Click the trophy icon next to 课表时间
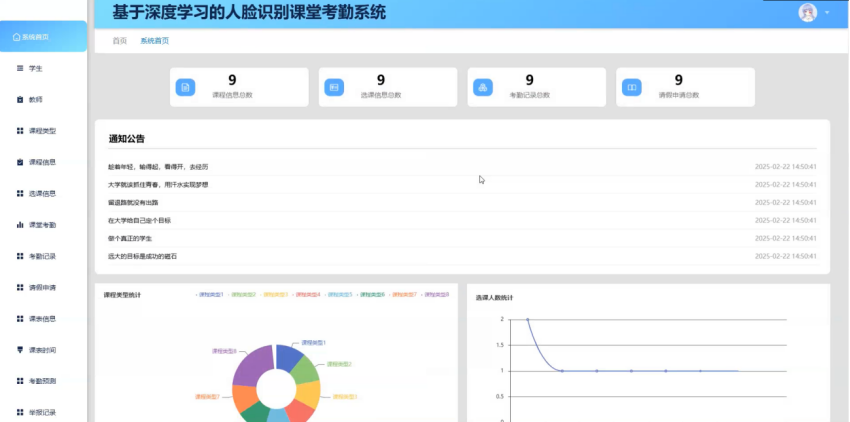 point(20,350)
